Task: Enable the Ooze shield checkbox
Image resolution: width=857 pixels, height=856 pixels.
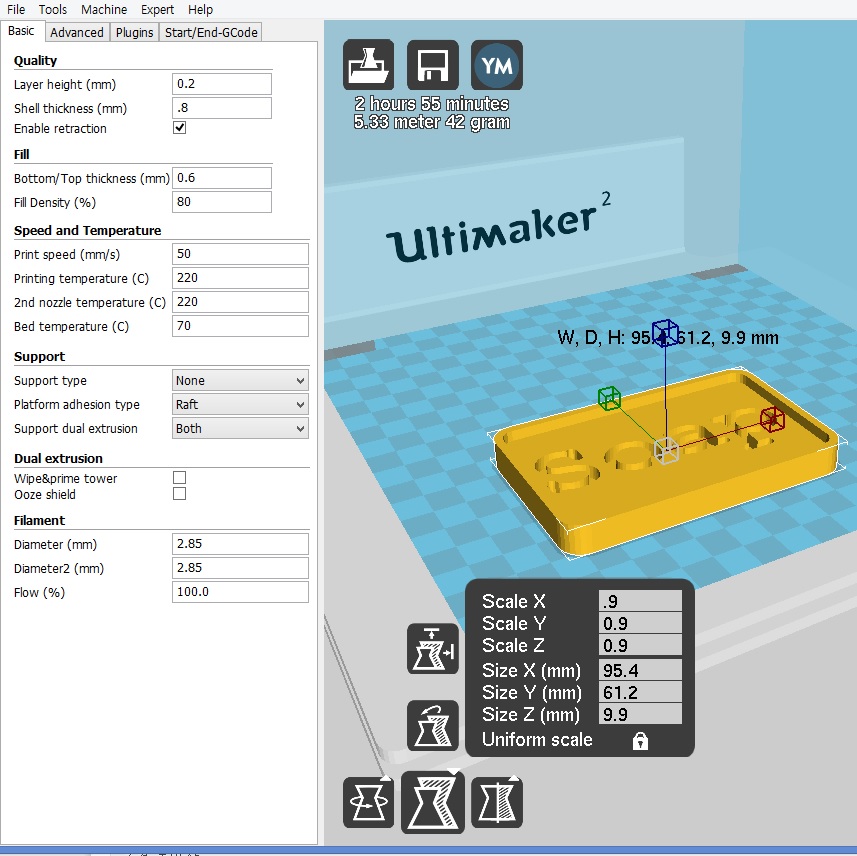Action: pos(179,494)
